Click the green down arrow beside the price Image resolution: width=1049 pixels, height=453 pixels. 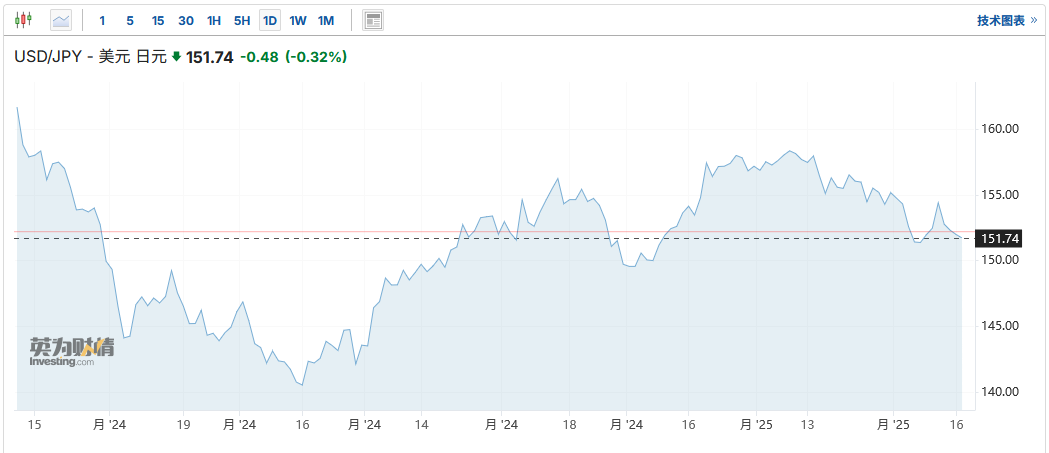177,57
